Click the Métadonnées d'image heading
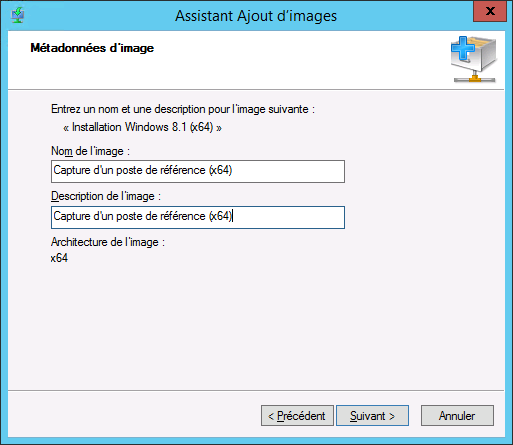The image size is (513, 445). [x=92, y=48]
